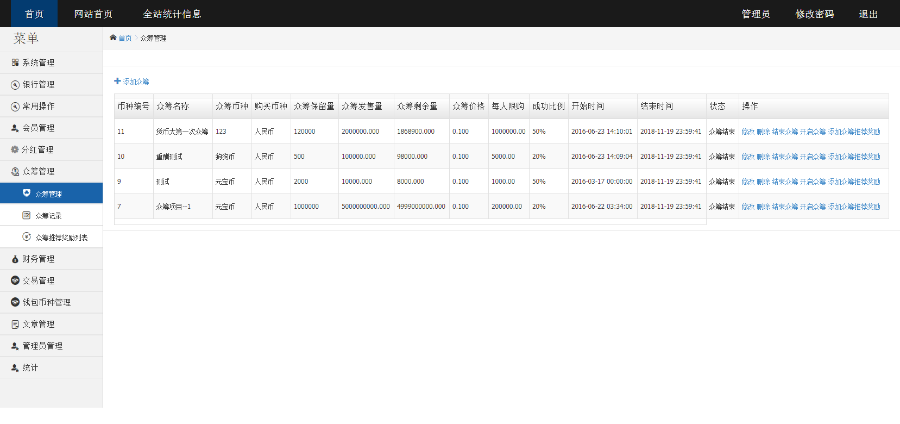Click the recommend-reward link for row 7
Screen dimensions: 900x424
pos(854,207)
